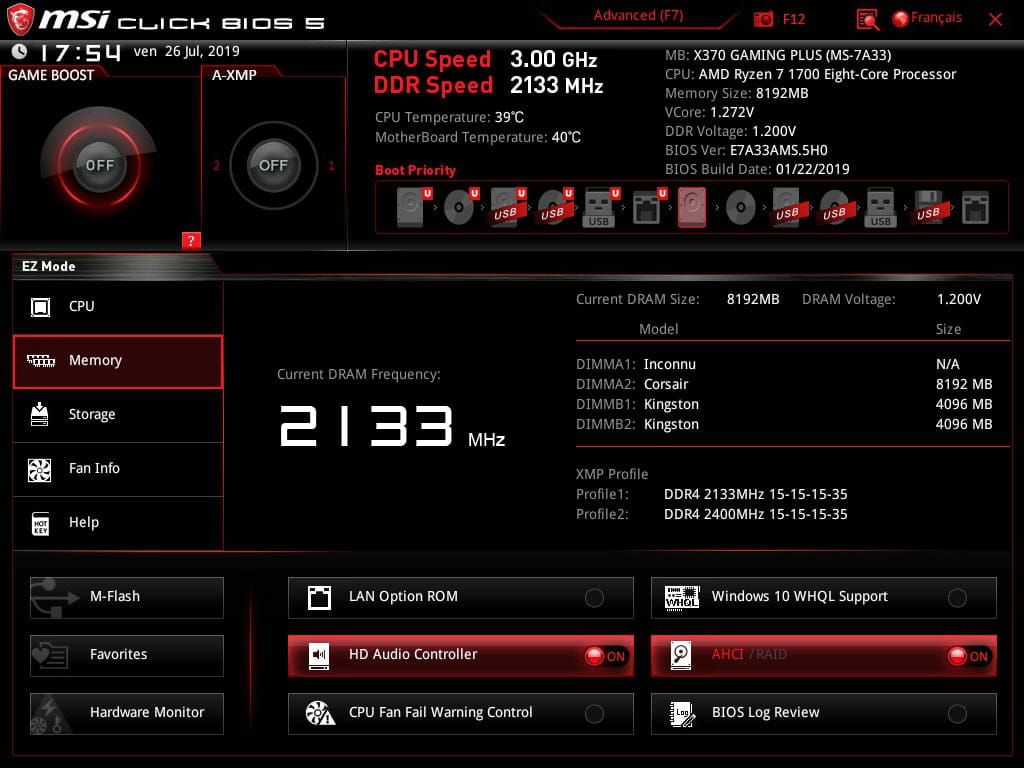Show the Fan Info panel
The image size is (1024, 768).
tap(118, 469)
